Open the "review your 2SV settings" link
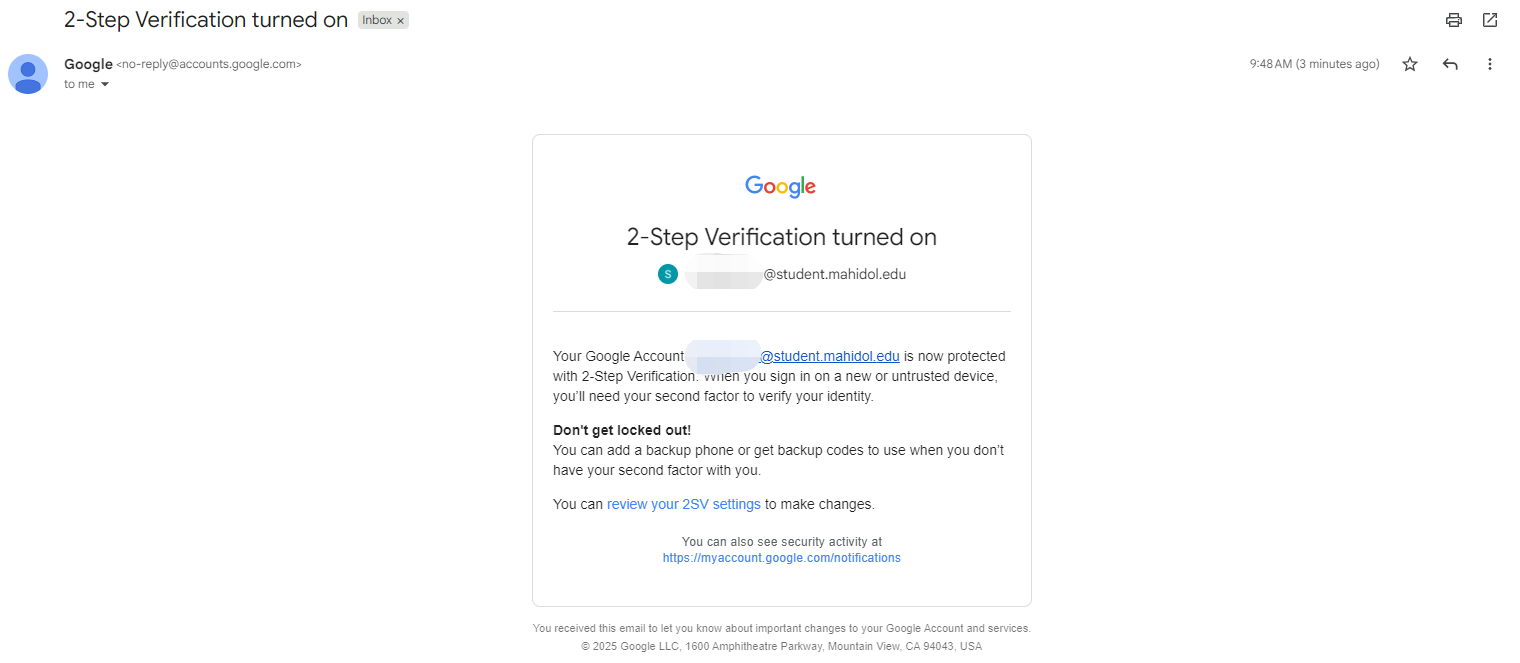1520x663 pixels. 683,504
